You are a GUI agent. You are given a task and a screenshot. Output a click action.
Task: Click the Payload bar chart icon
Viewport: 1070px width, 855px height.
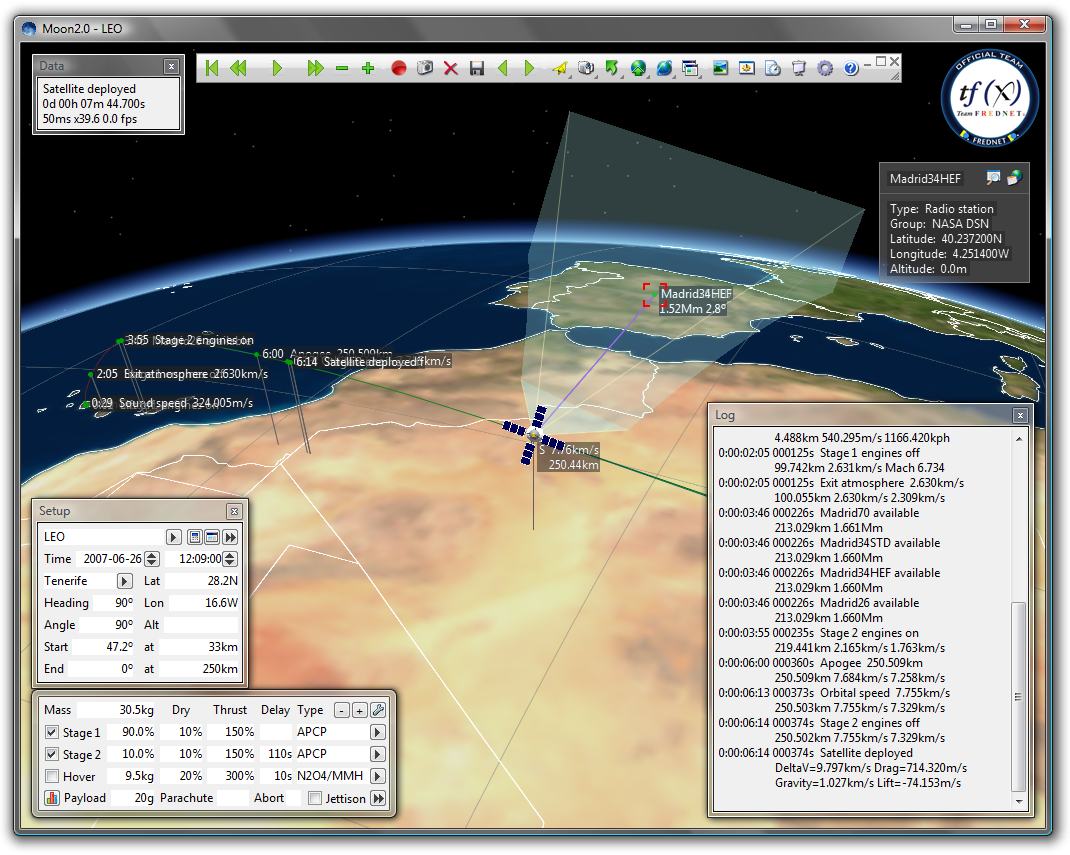[x=51, y=798]
